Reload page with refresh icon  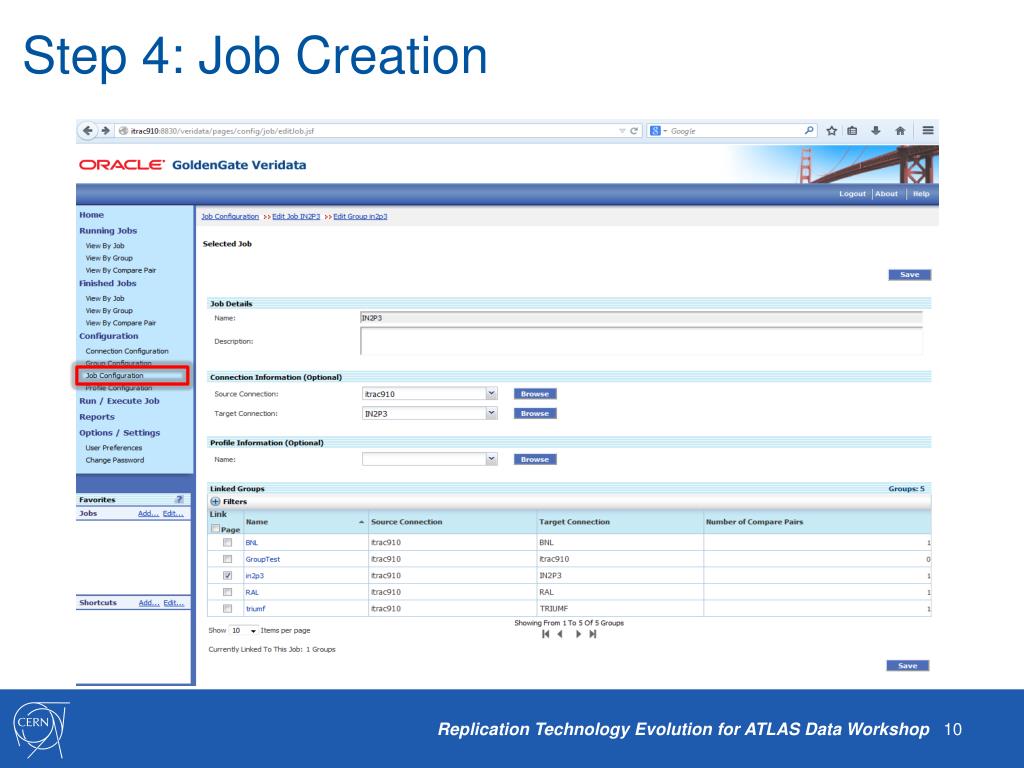pyautogui.click(x=633, y=131)
